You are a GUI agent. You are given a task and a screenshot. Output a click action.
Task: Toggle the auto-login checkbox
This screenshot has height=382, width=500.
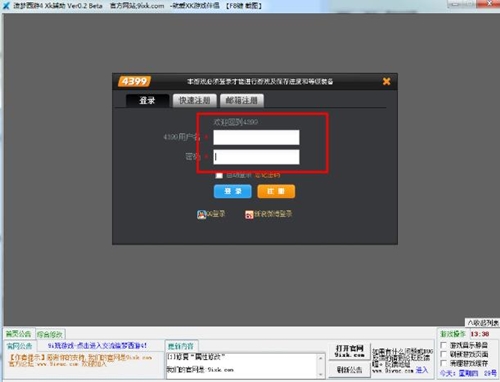point(219,175)
